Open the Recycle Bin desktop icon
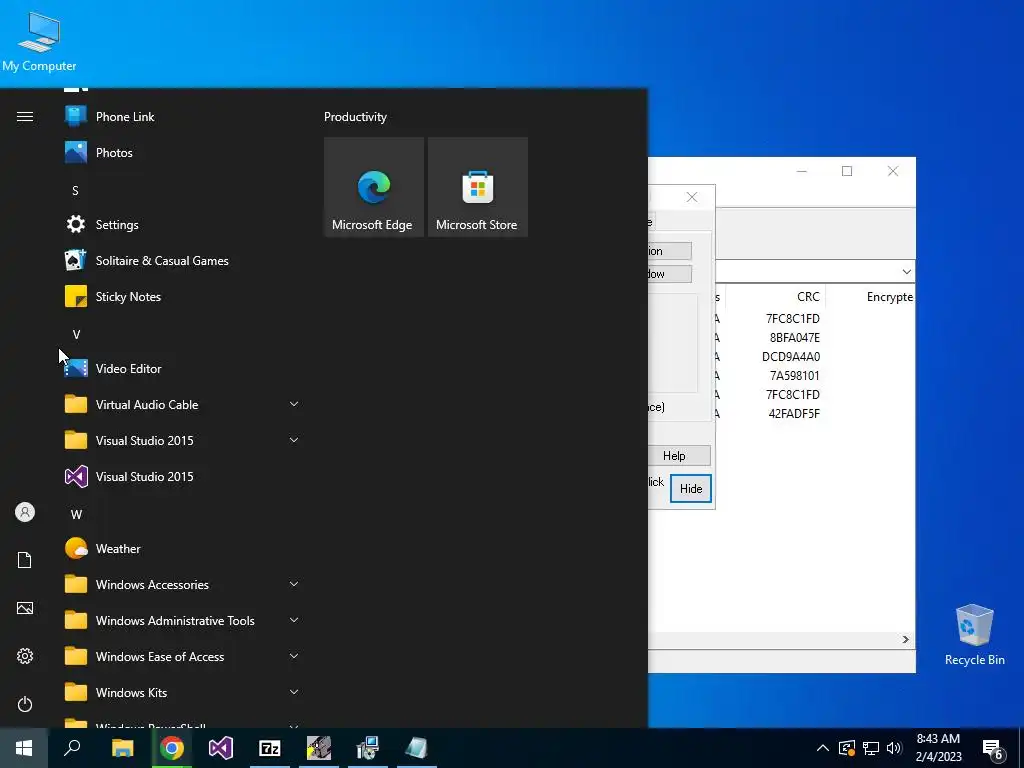Screen dimensions: 1024x768 974,635
